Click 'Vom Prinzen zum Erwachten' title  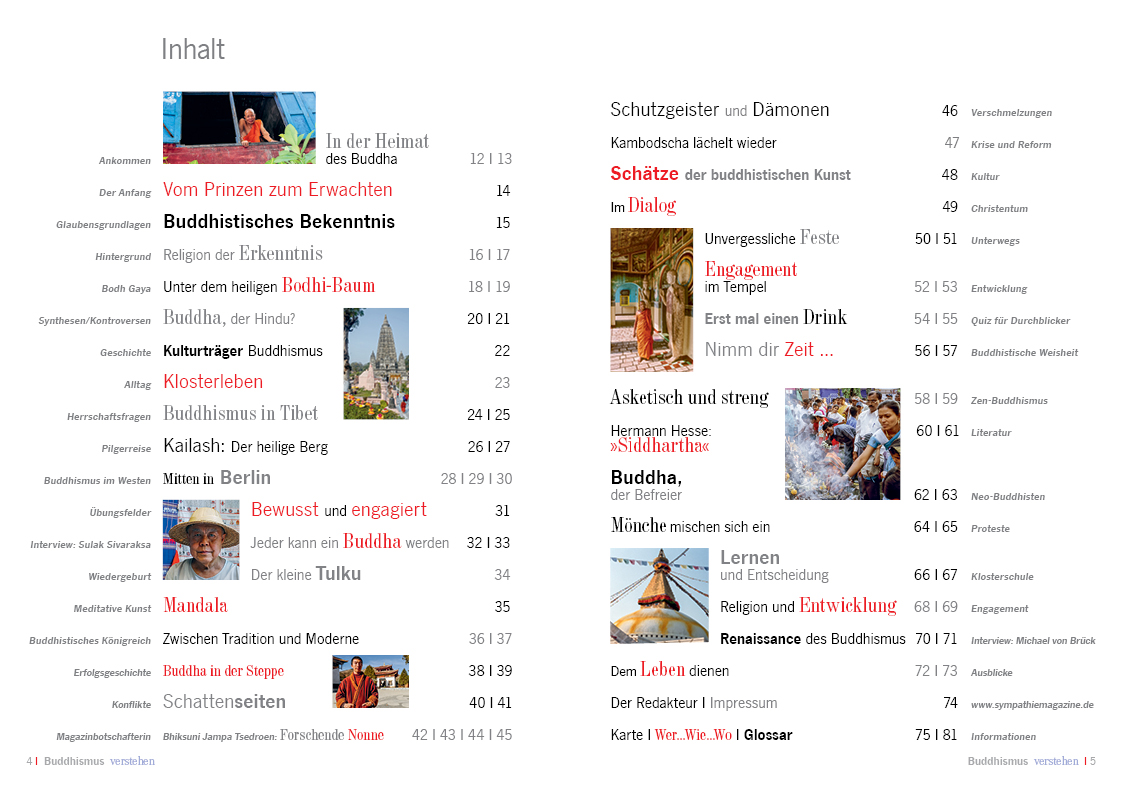point(278,190)
